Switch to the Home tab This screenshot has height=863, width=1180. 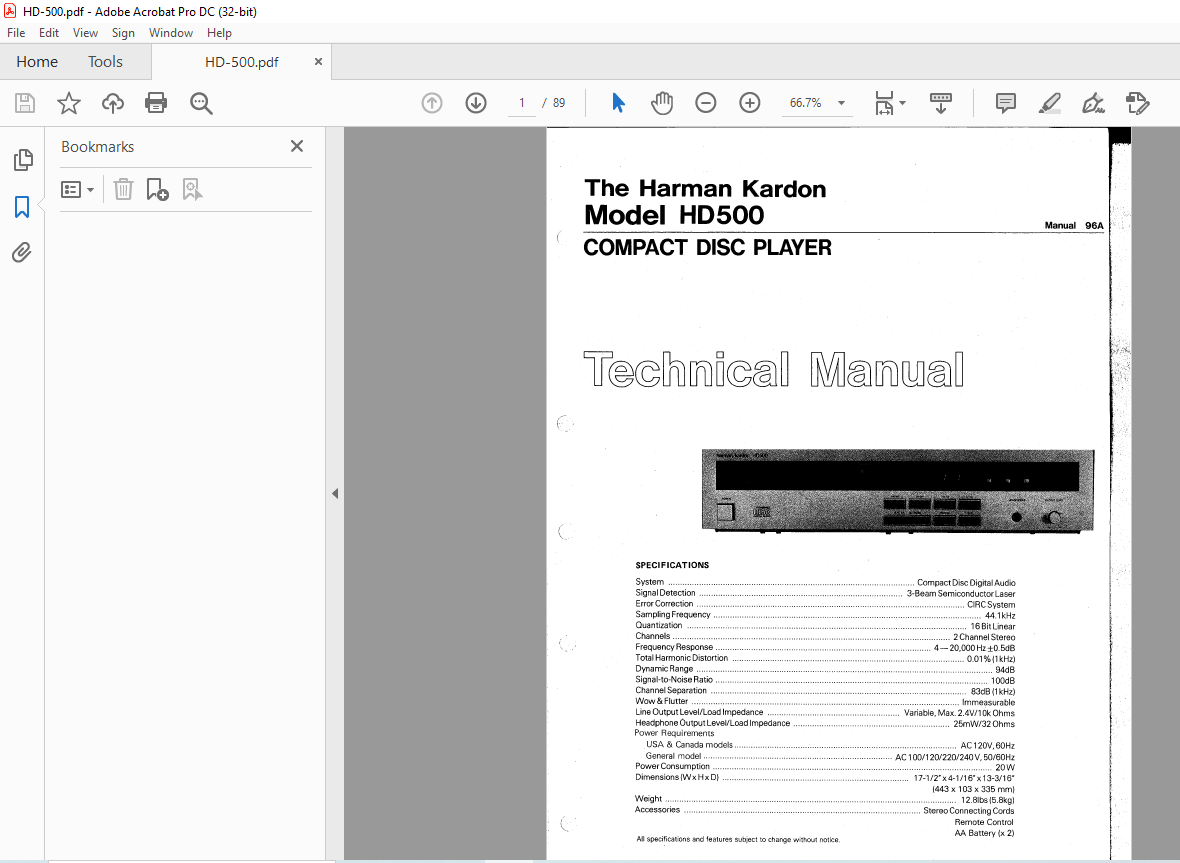click(x=37, y=62)
